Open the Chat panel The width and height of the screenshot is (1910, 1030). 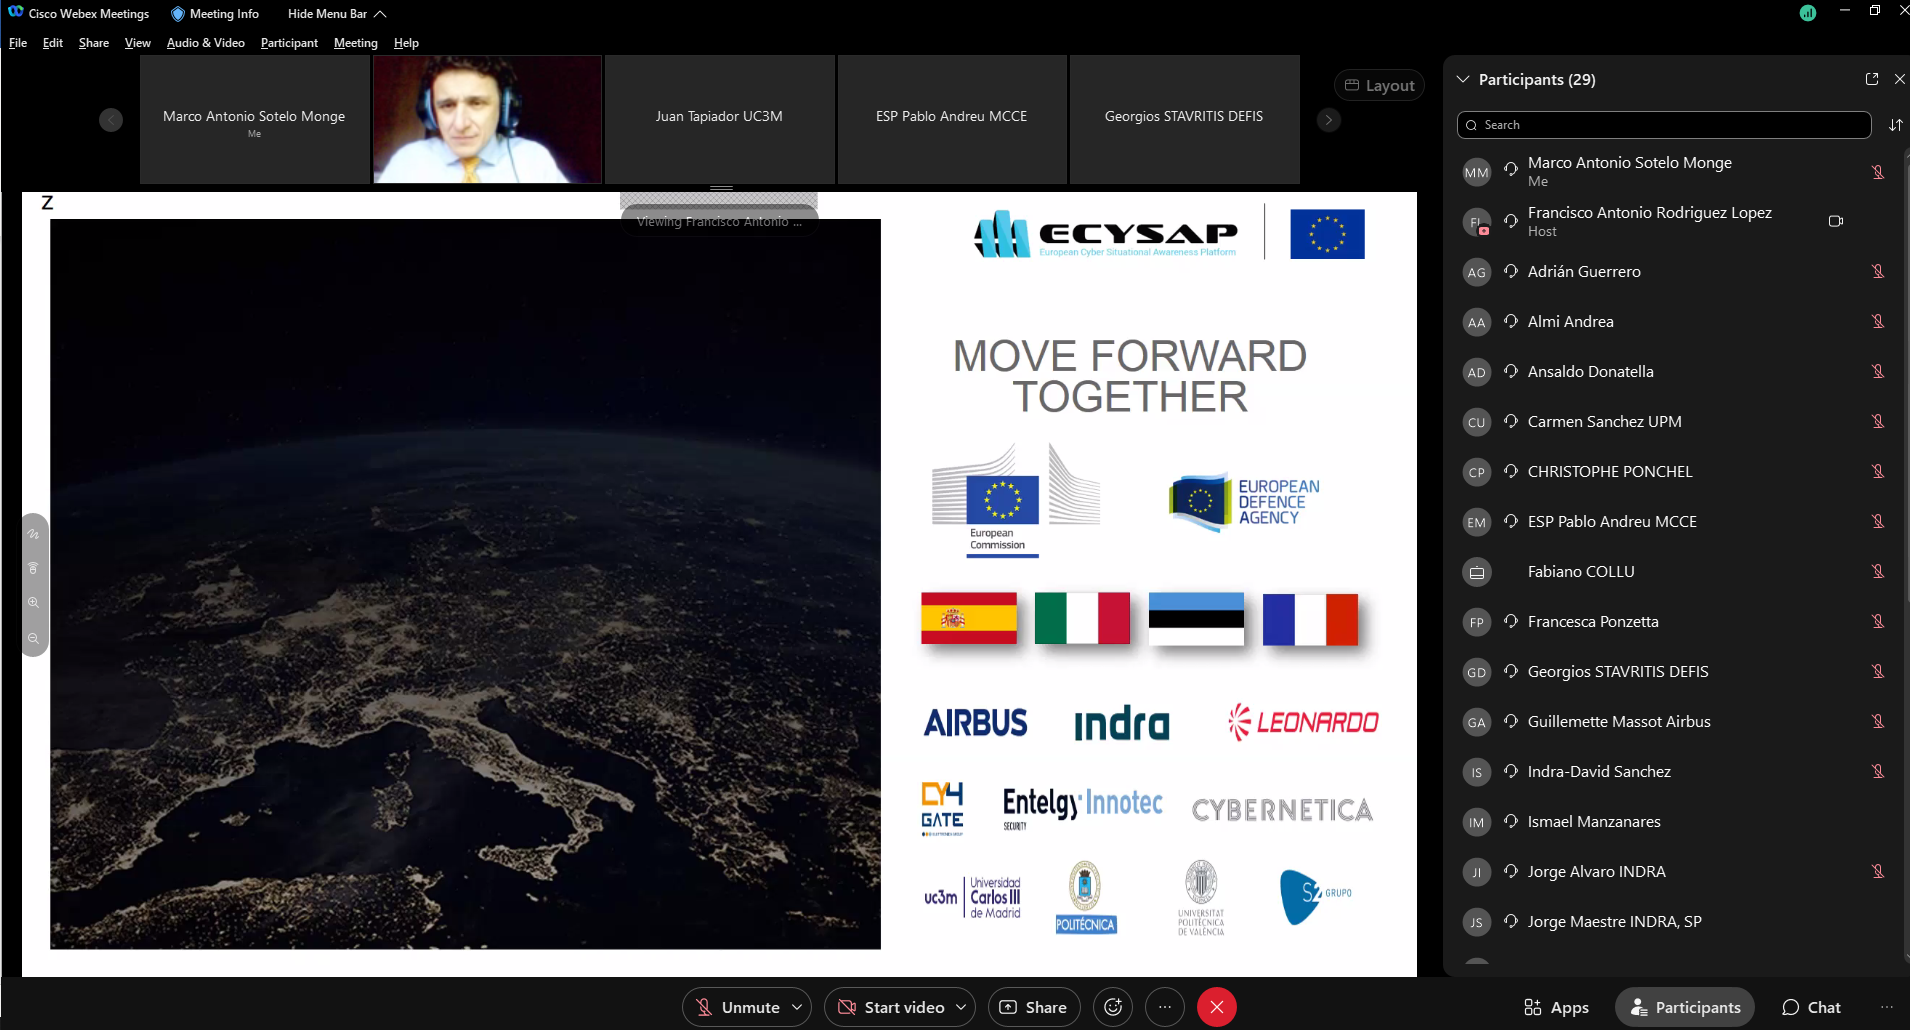1811,1007
